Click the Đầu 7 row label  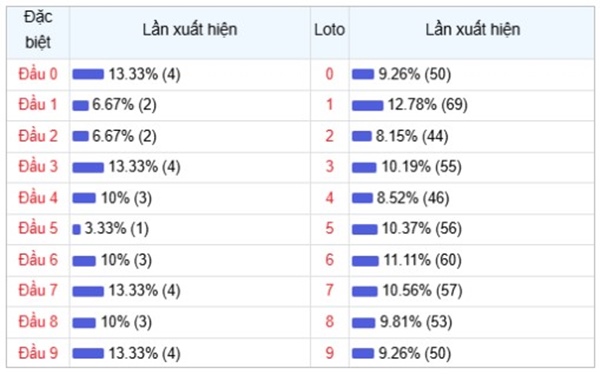pos(38,290)
